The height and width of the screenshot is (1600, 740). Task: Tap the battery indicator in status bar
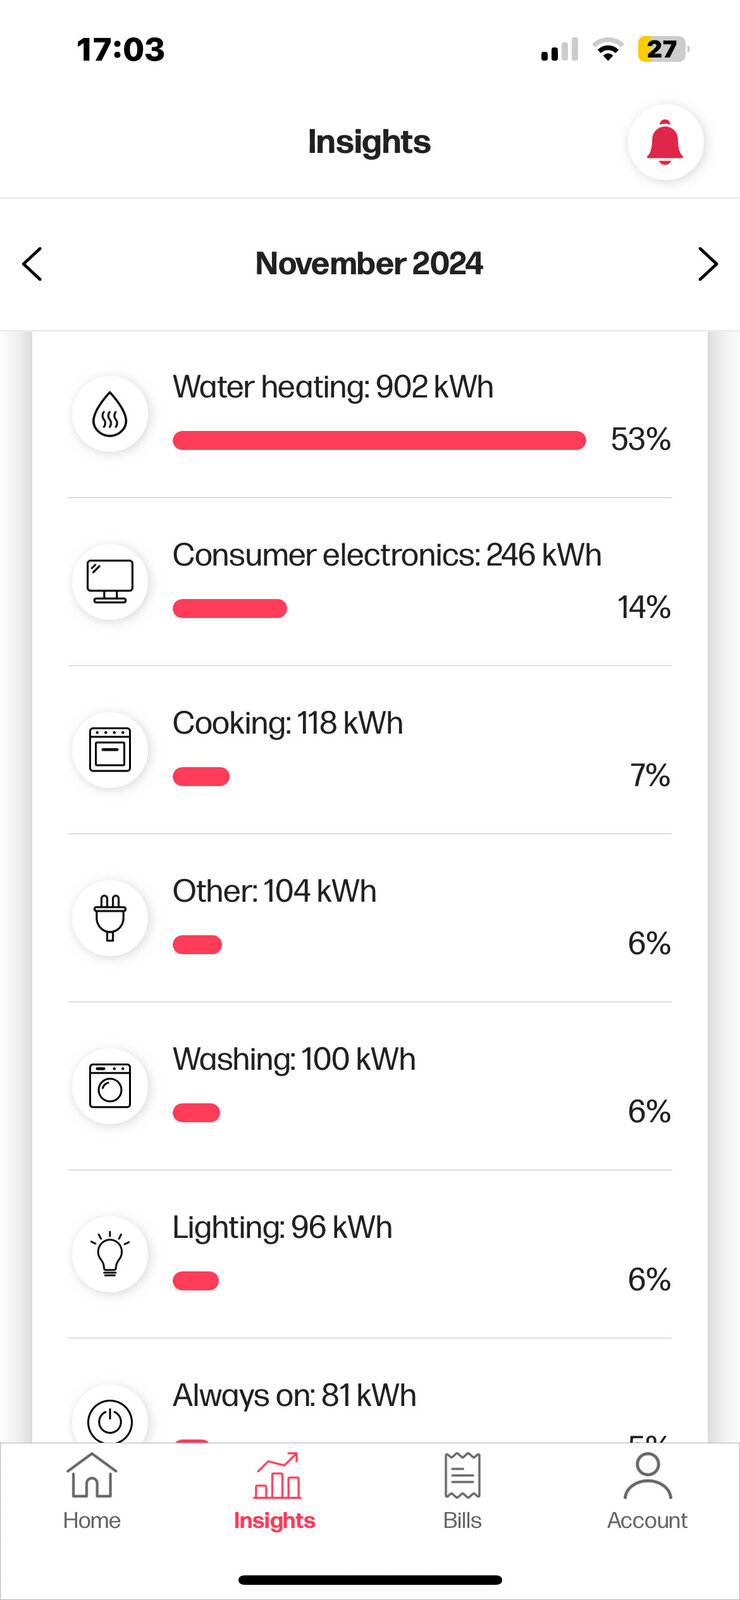point(662,49)
